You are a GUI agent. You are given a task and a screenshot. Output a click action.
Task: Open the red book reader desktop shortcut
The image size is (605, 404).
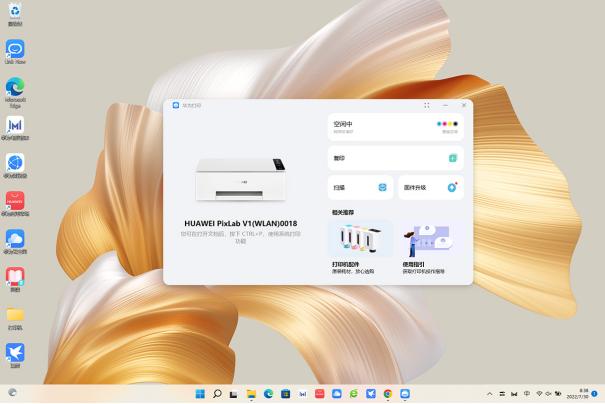point(15,279)
